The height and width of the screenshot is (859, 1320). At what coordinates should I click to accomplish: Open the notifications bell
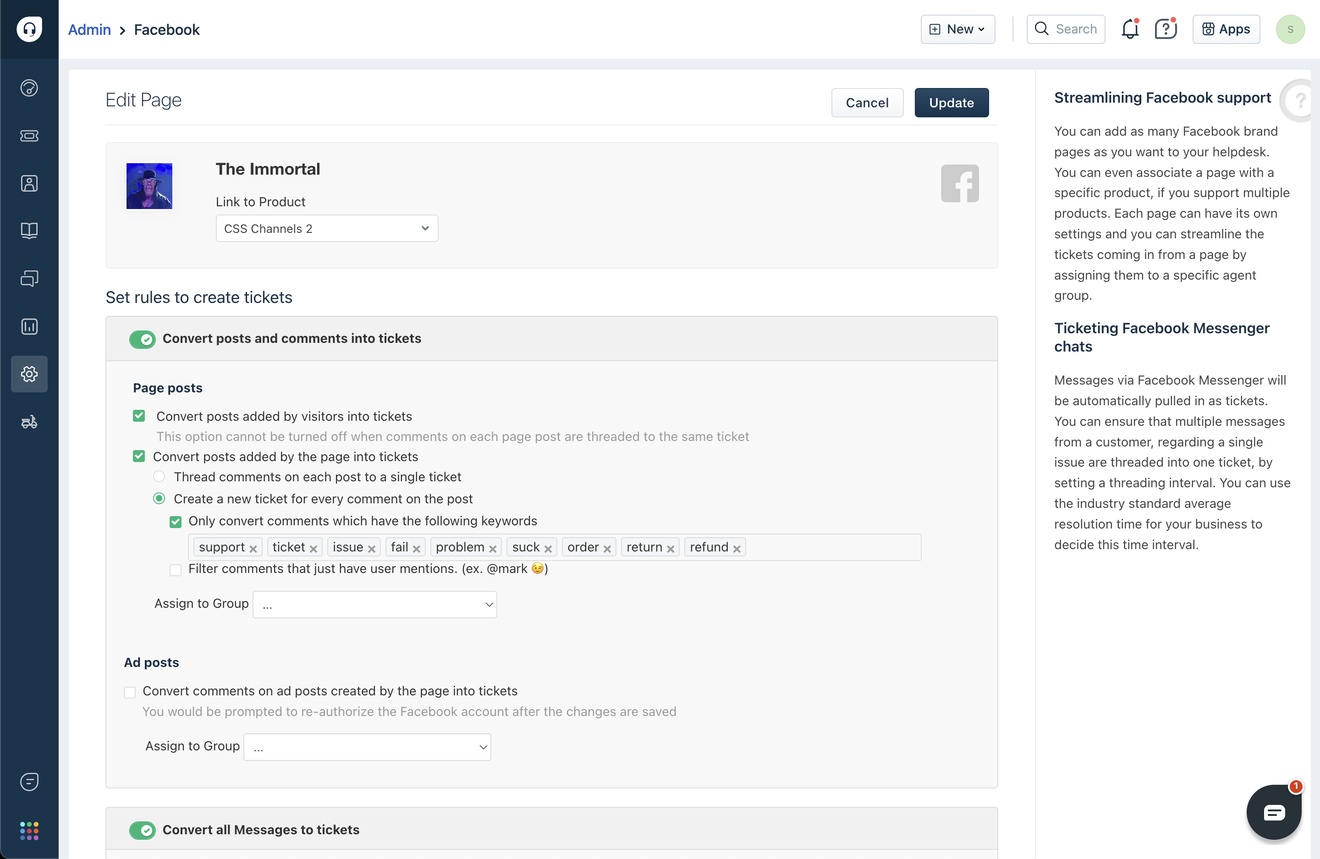pyautogui.click(x=1130, y=29)
